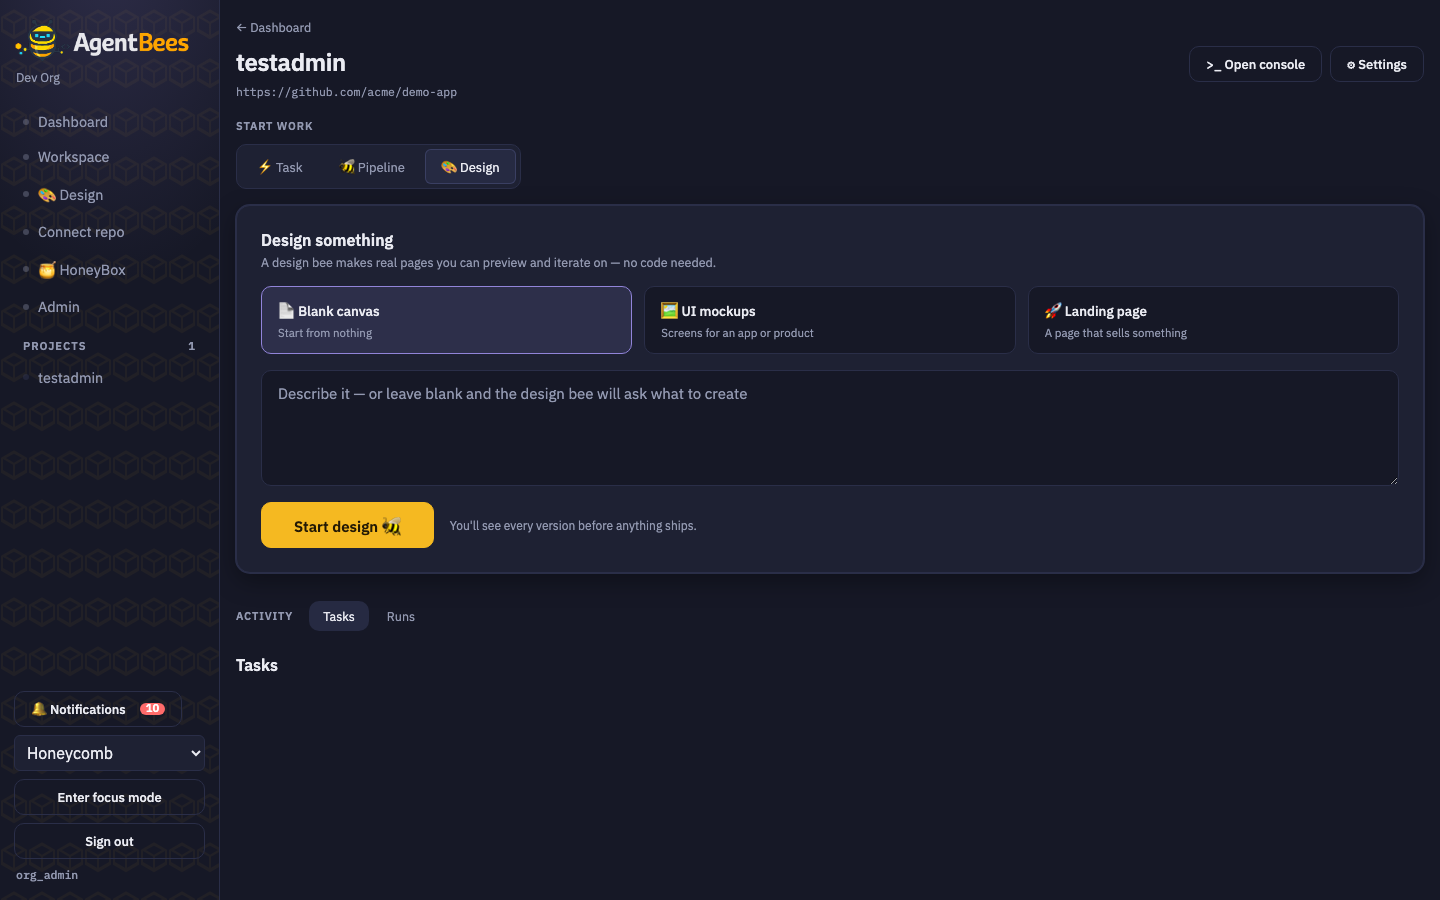Click Enter focus mode

pyautogui.click(x=109, y=797)
